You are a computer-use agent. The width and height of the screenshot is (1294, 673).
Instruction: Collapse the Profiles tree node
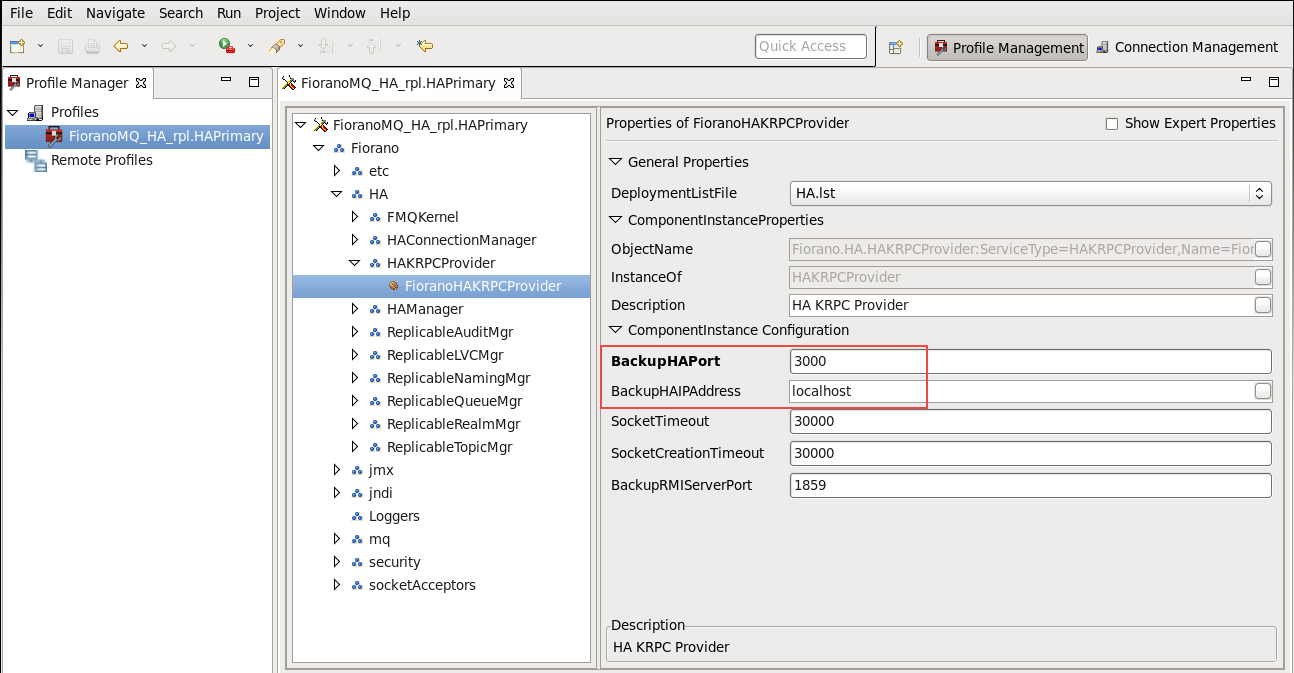coord(13,112)
